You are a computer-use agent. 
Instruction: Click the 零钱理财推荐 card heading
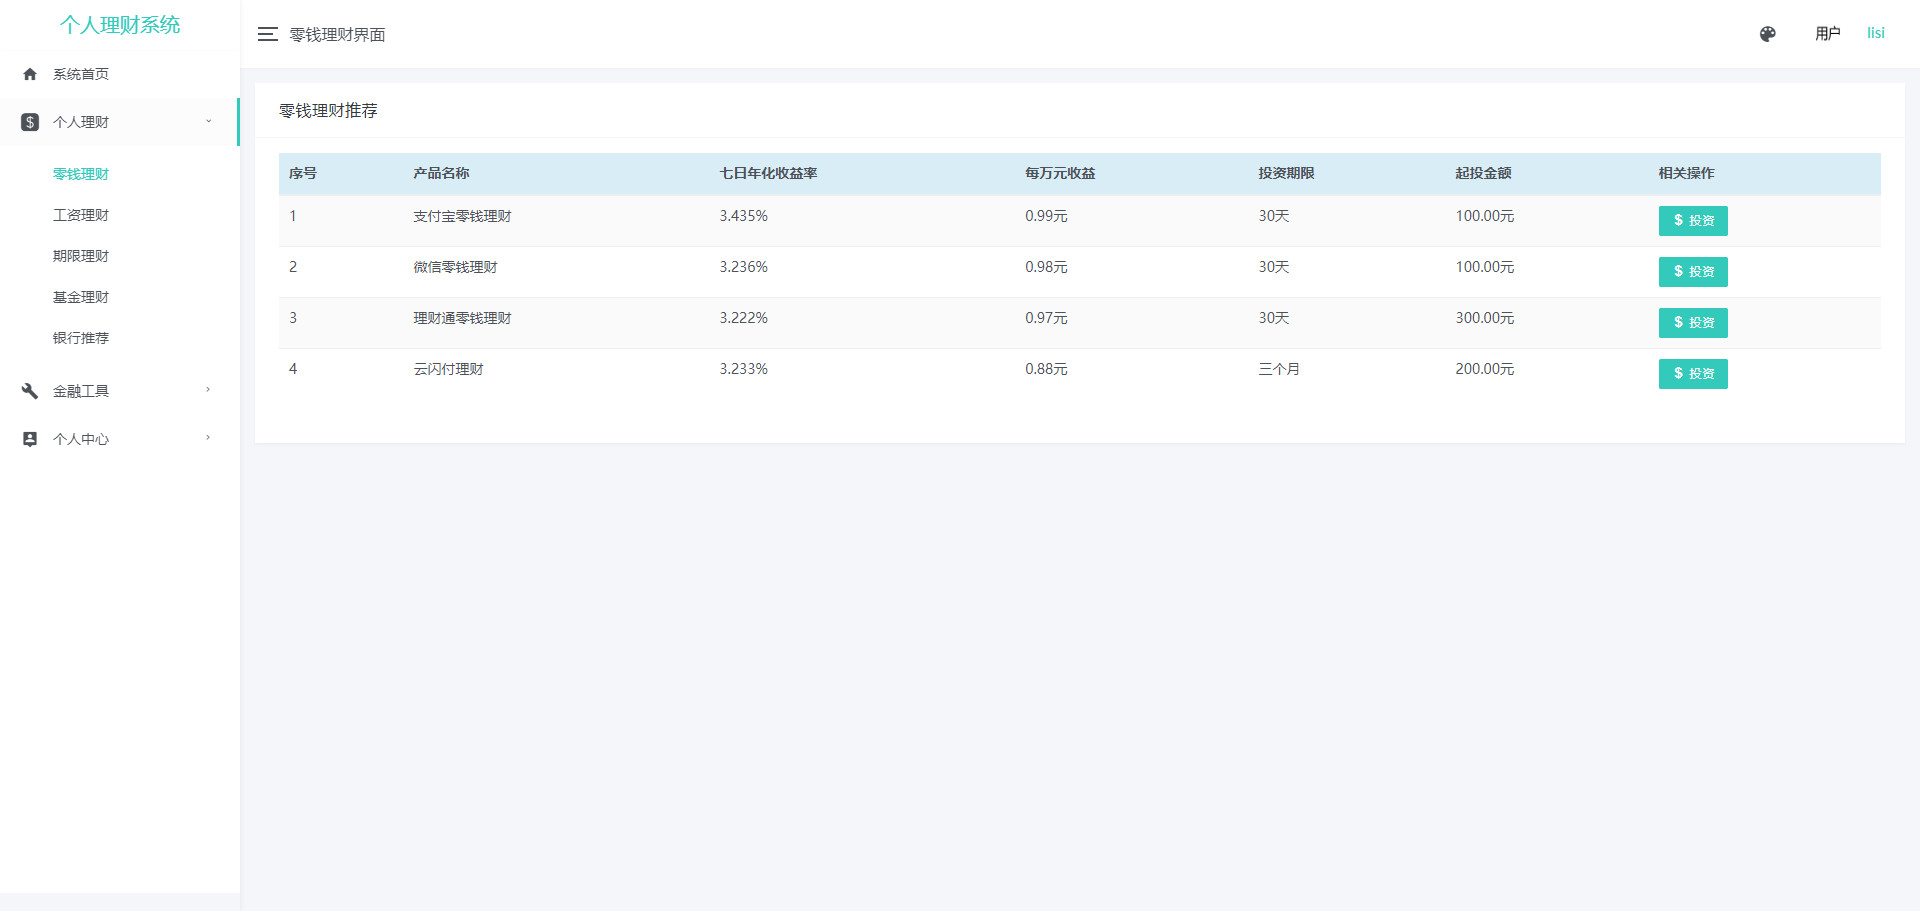[x=328, y=111]
